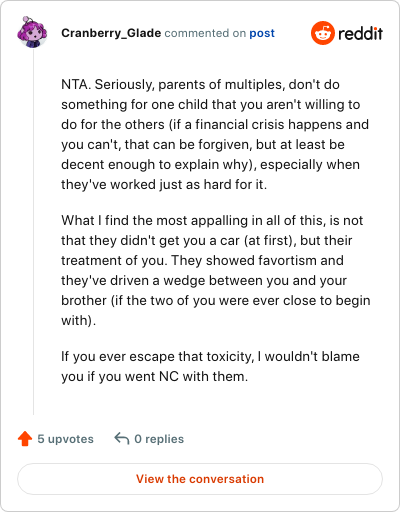
Task: Click the line ending 'with).'
Action: [x=79, y=320]
